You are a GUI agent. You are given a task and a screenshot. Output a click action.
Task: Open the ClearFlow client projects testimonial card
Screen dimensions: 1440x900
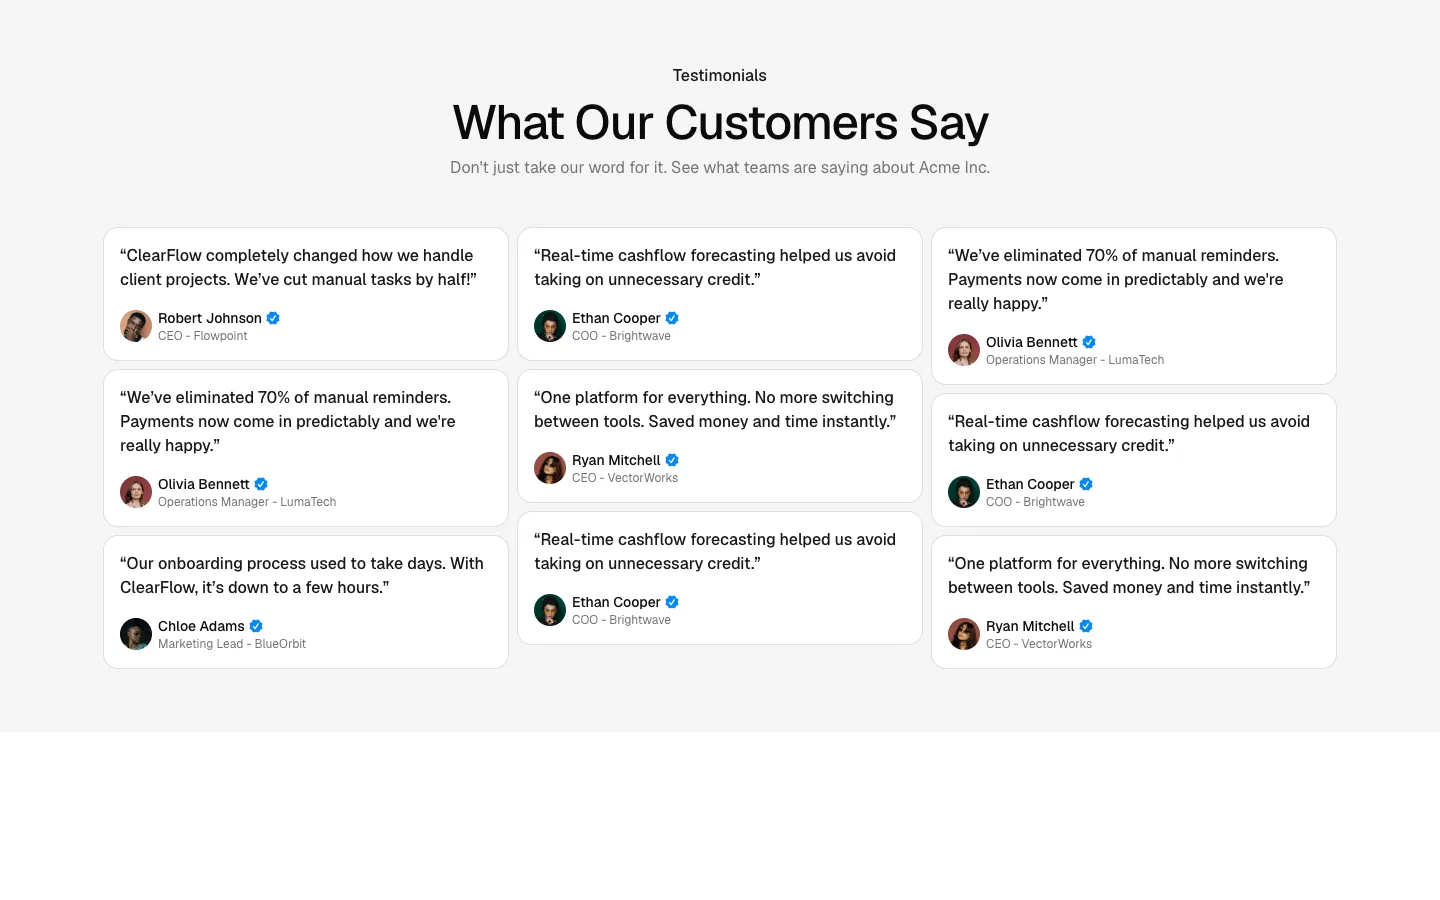[x=306, y=294]
